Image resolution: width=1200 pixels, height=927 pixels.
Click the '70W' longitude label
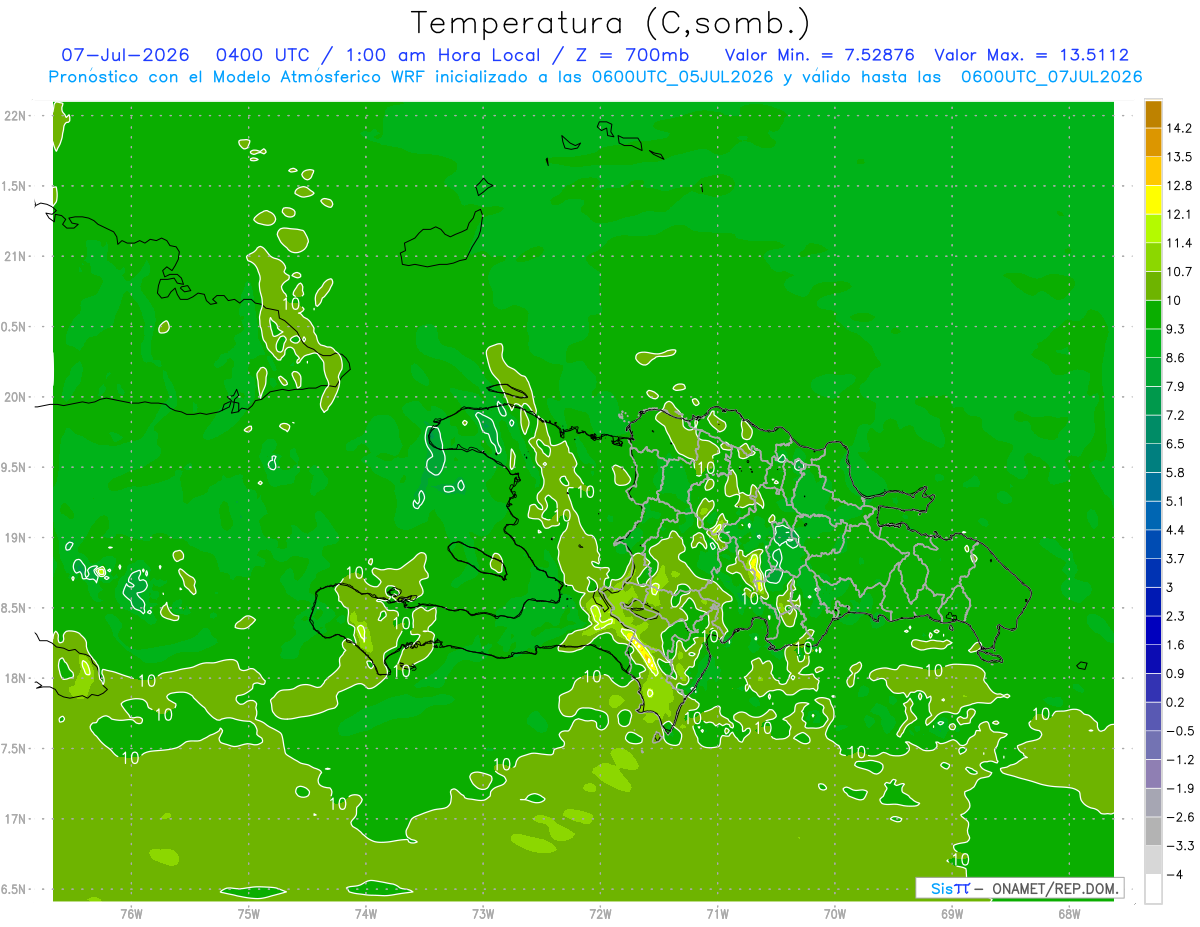[x=835, y=913]
